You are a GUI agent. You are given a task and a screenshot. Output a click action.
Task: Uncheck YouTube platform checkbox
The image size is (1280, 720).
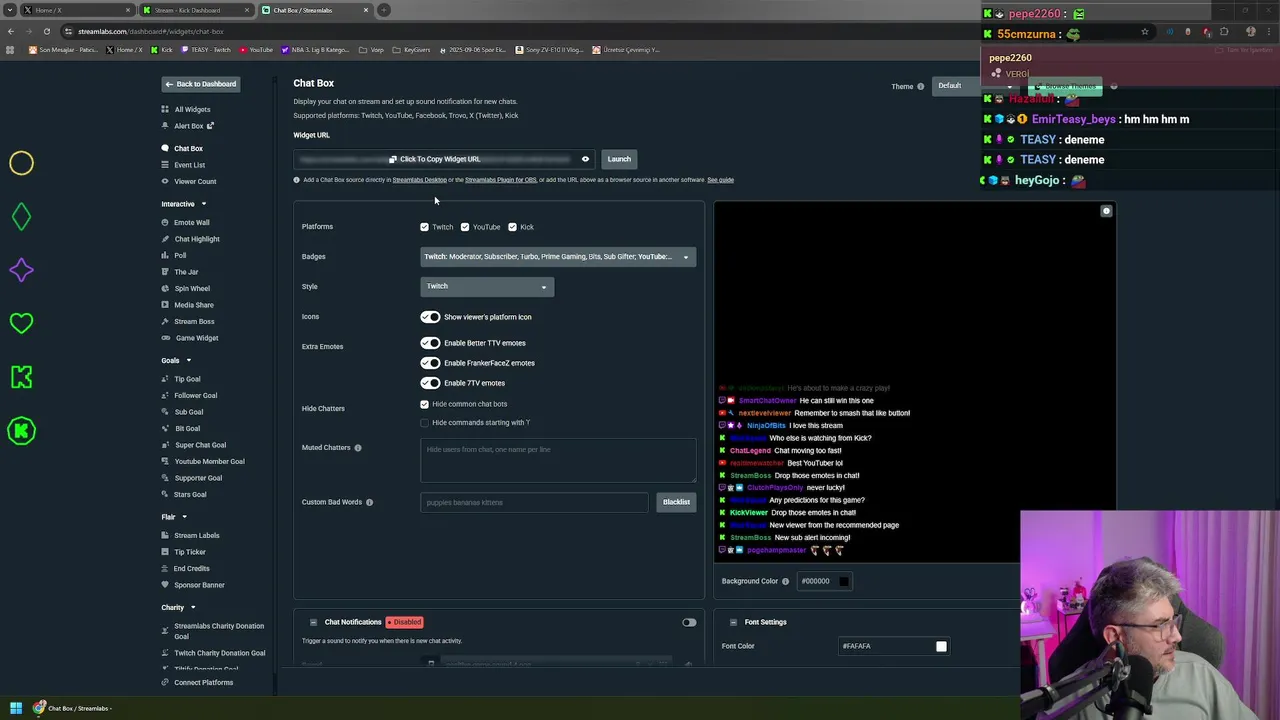point(465,227)
